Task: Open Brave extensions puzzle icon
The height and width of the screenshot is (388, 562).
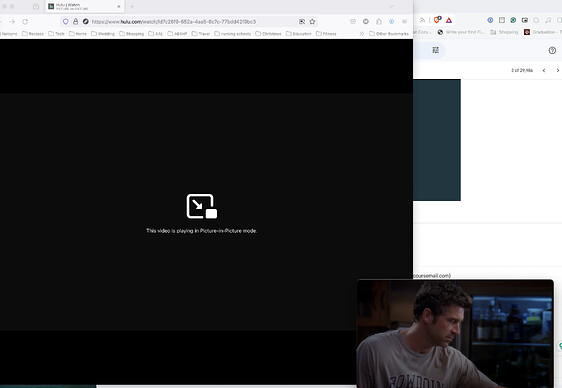Action: click(x=536, y=20)
